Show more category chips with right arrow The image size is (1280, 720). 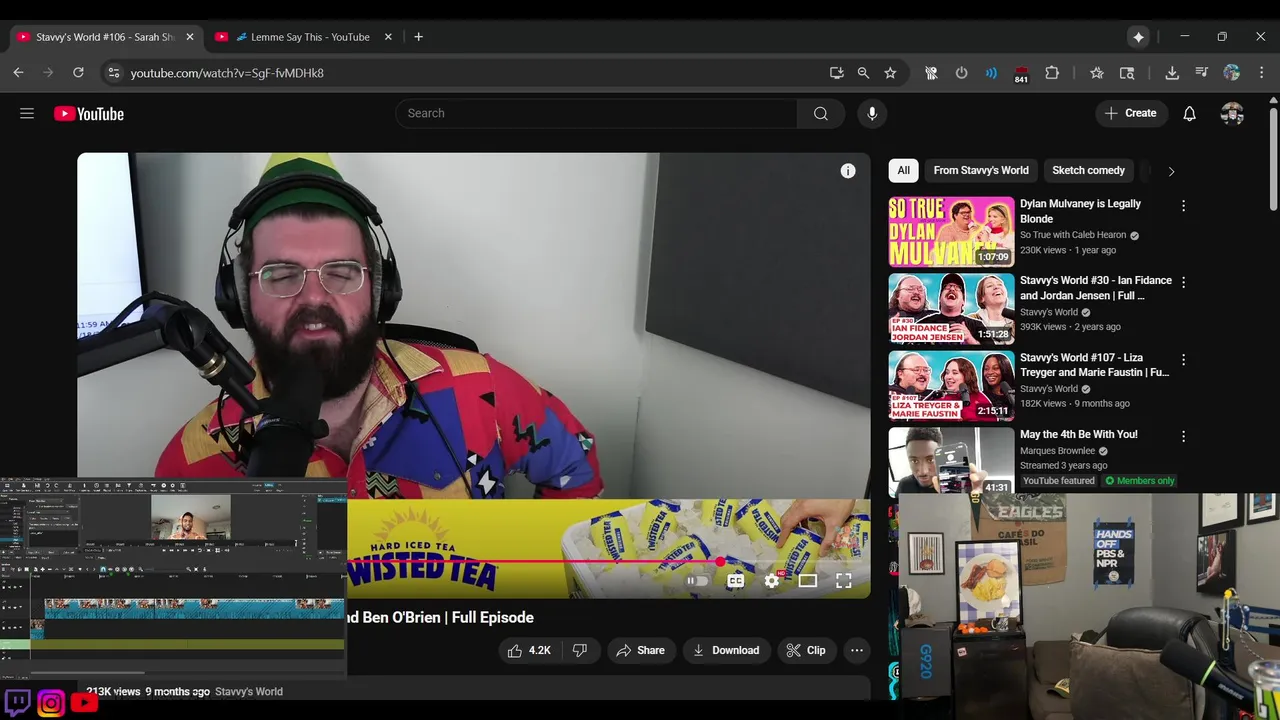[x=1171, y=171]
